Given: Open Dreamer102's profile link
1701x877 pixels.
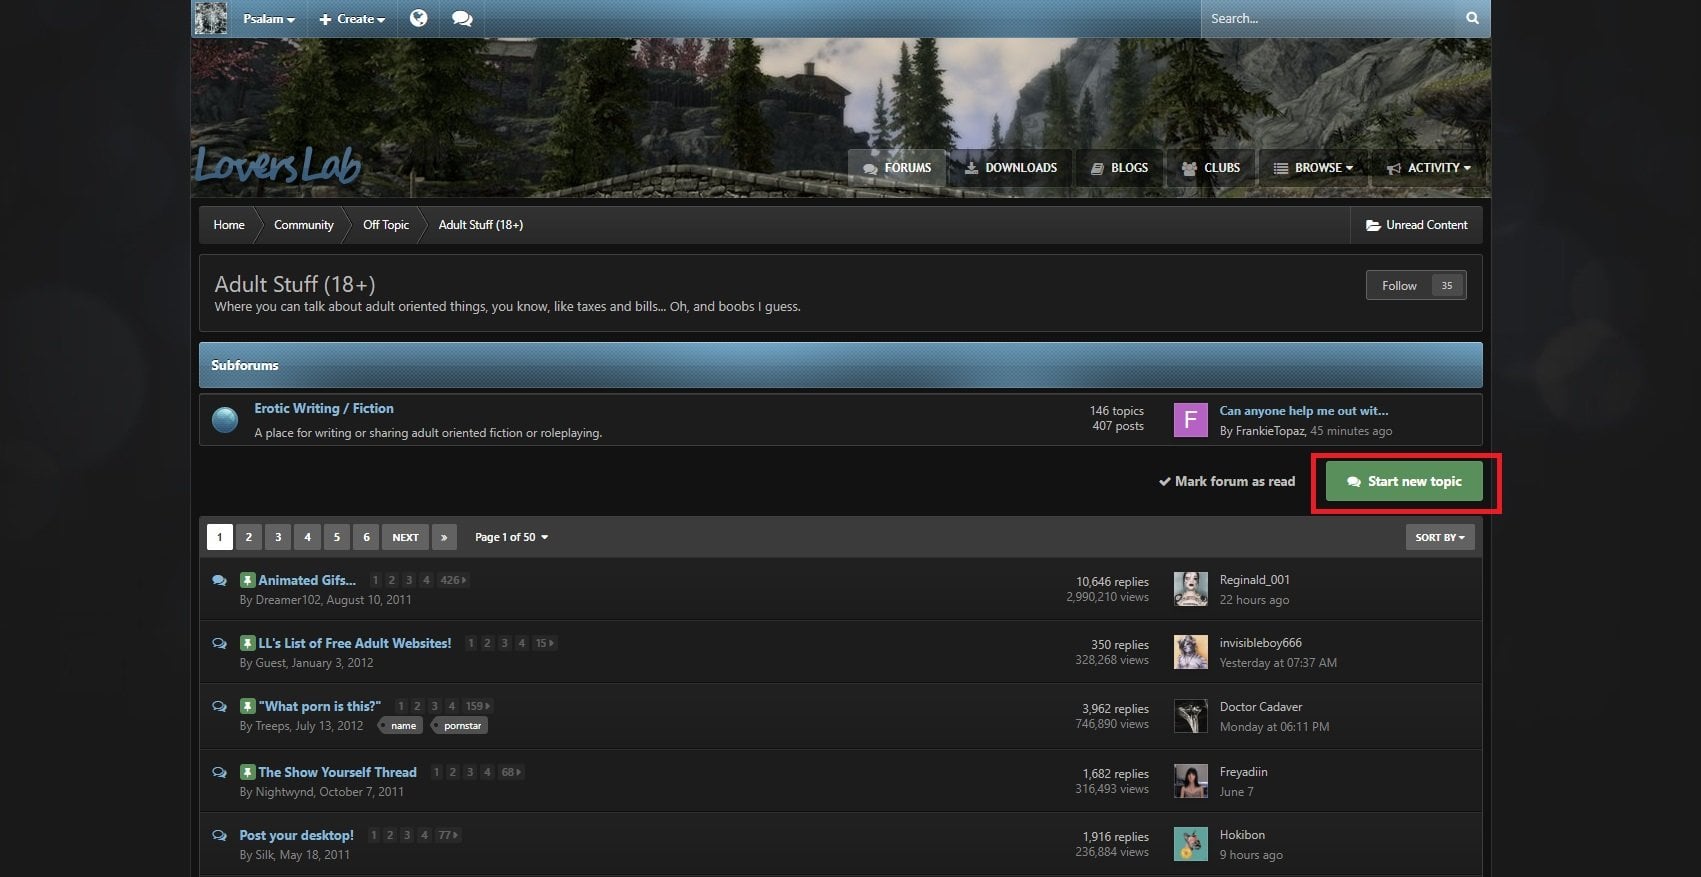Looking at the screenshot, I should tap(289, 600).
